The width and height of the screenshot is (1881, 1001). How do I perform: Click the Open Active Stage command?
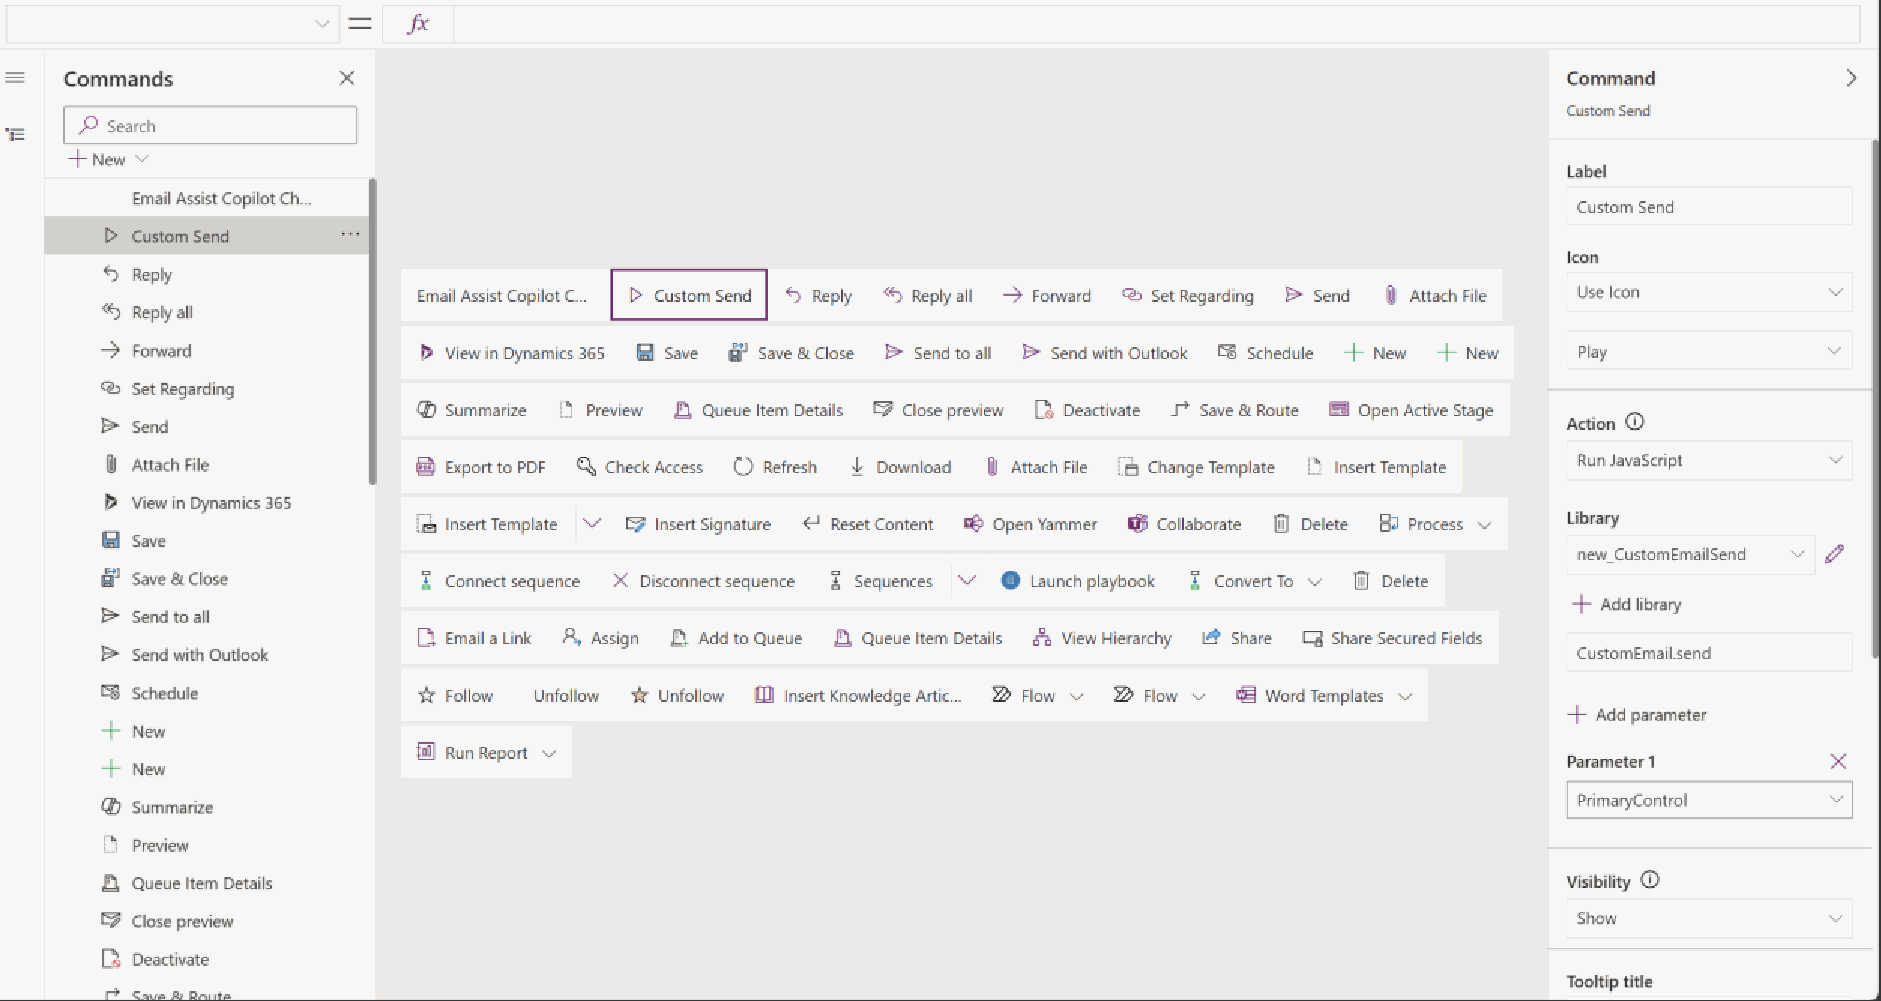(1411, 410)
